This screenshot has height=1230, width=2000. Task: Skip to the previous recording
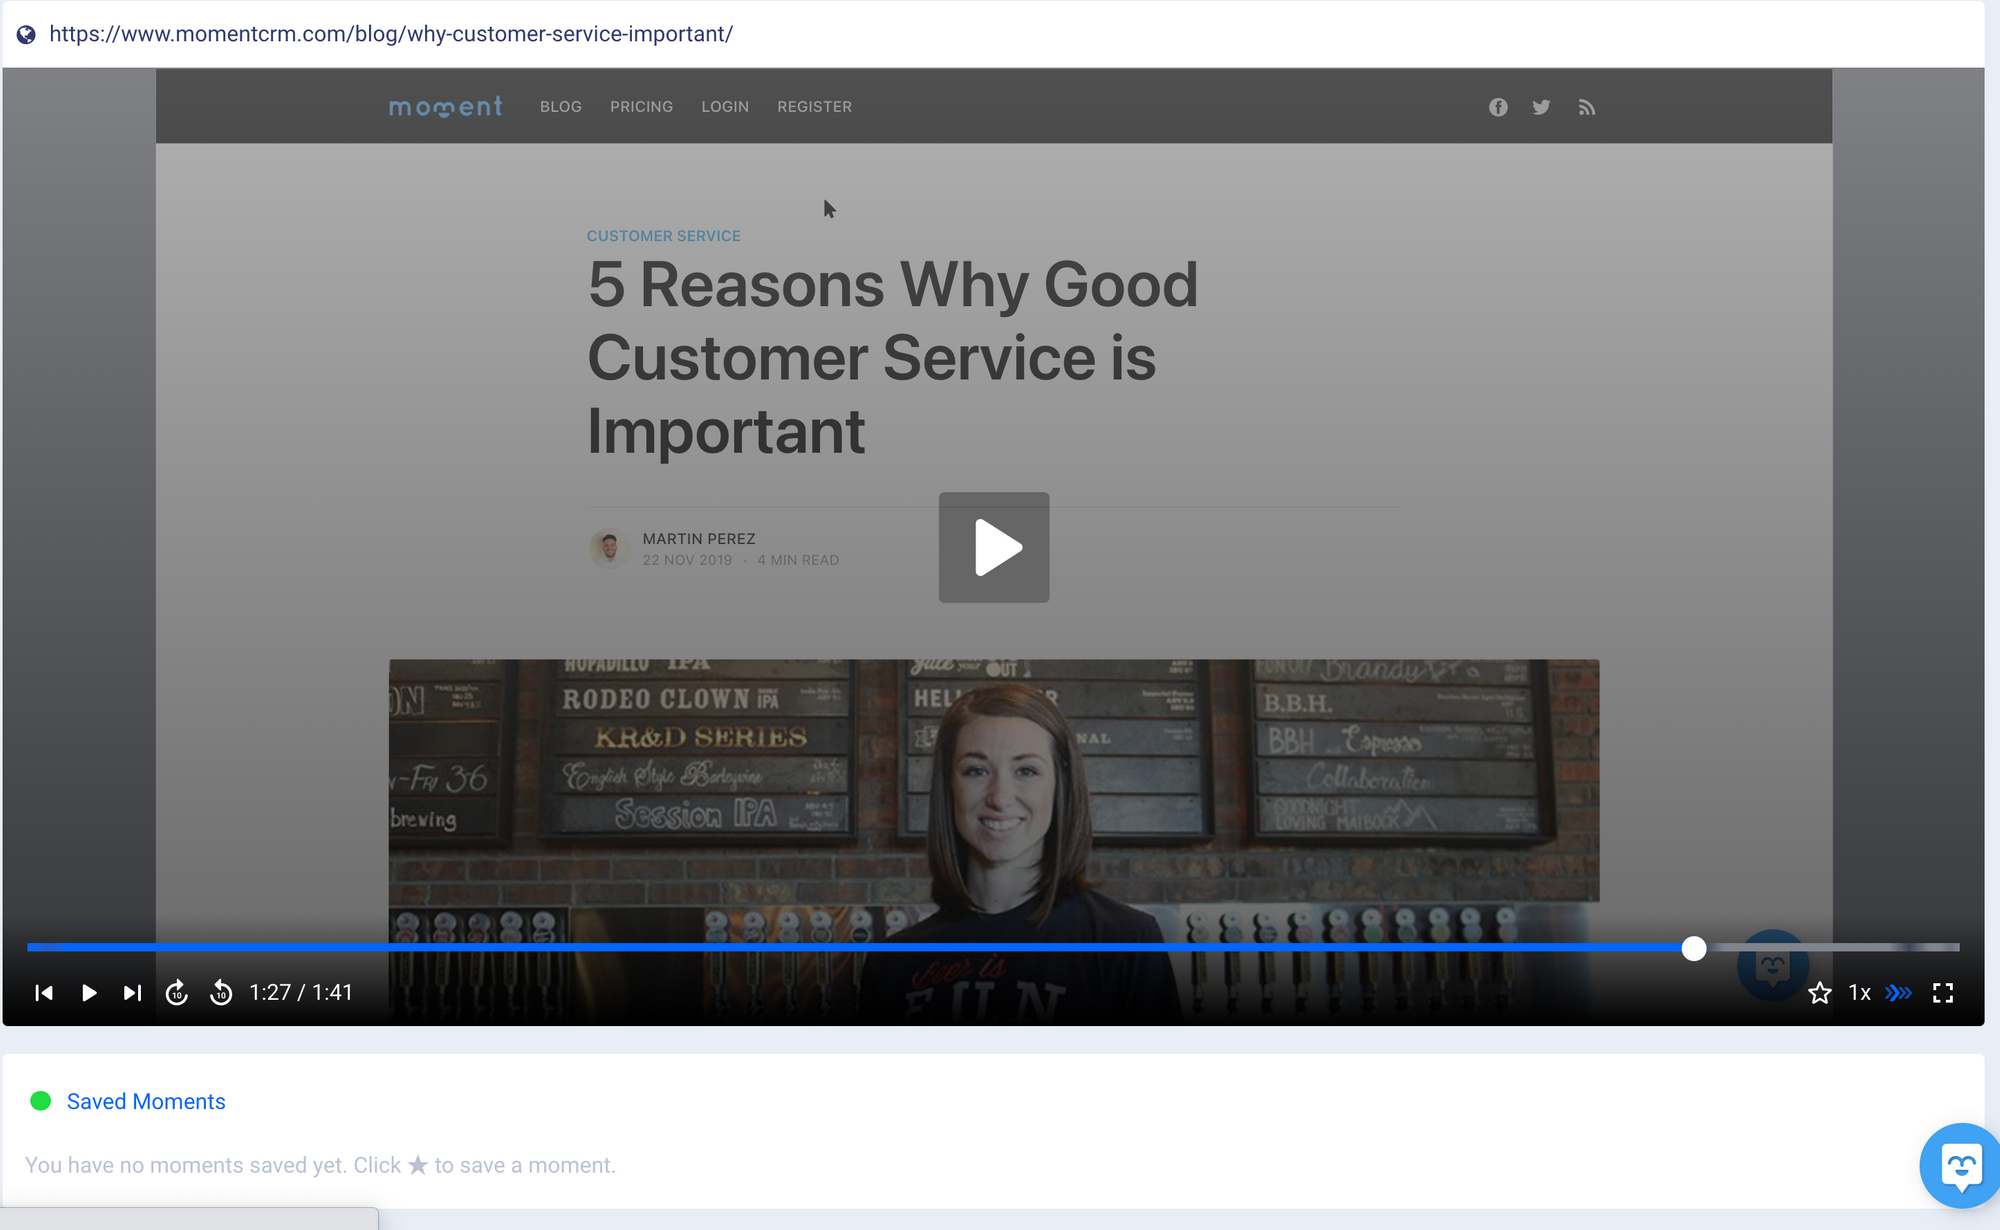[44, 993]
